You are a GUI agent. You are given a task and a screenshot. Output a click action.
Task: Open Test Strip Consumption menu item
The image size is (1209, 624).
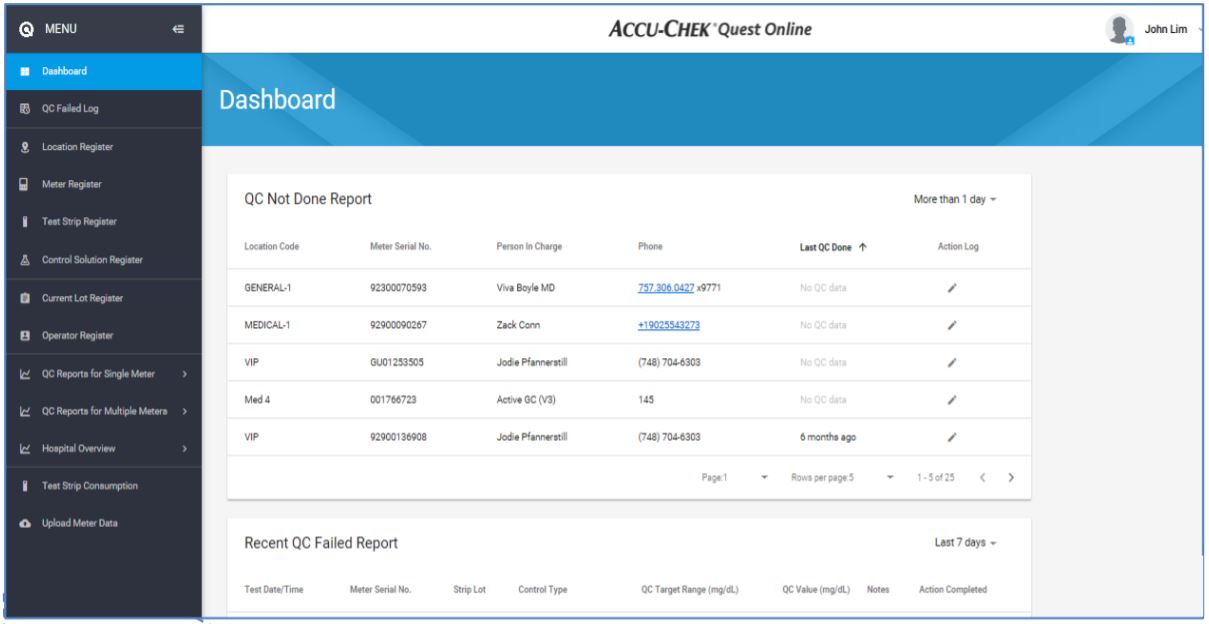[103, 486]
